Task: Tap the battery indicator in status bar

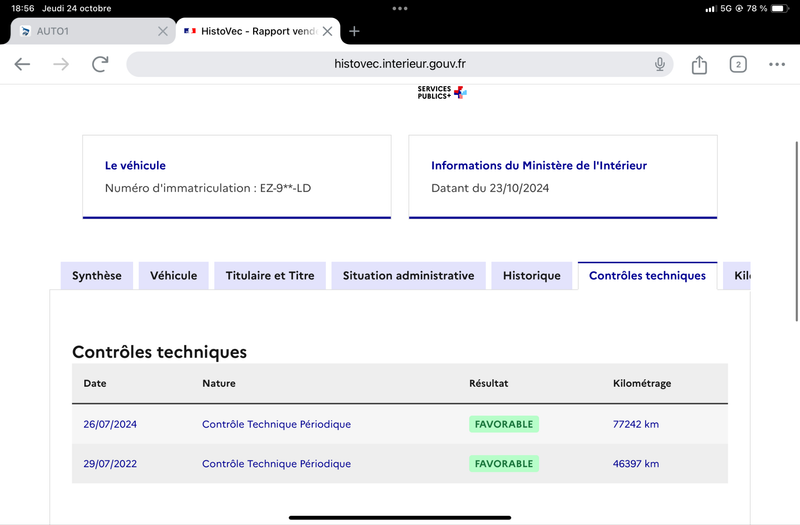Action: pyautogui.click(x=780, y=8)
